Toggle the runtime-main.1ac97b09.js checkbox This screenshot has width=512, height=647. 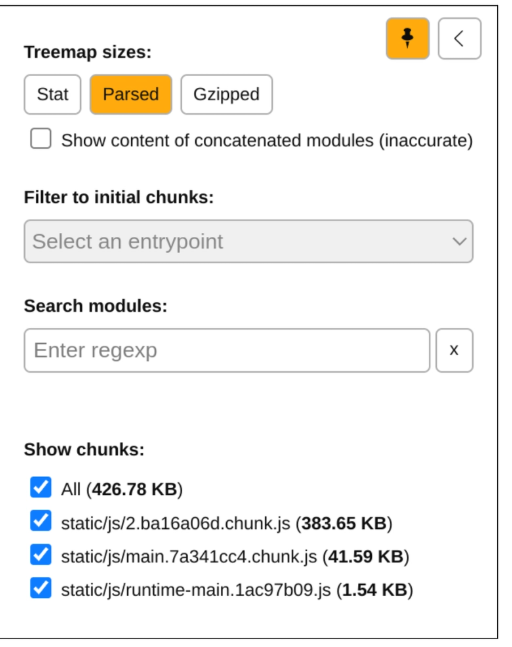click(x=41, y=588)
